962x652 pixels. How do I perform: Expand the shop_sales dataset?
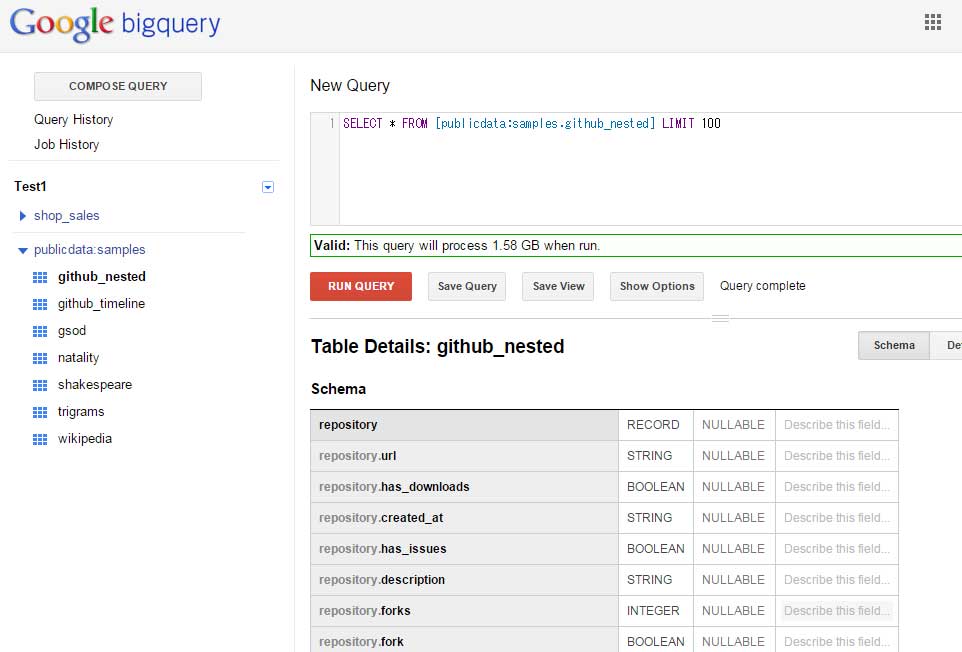[23, 216]
